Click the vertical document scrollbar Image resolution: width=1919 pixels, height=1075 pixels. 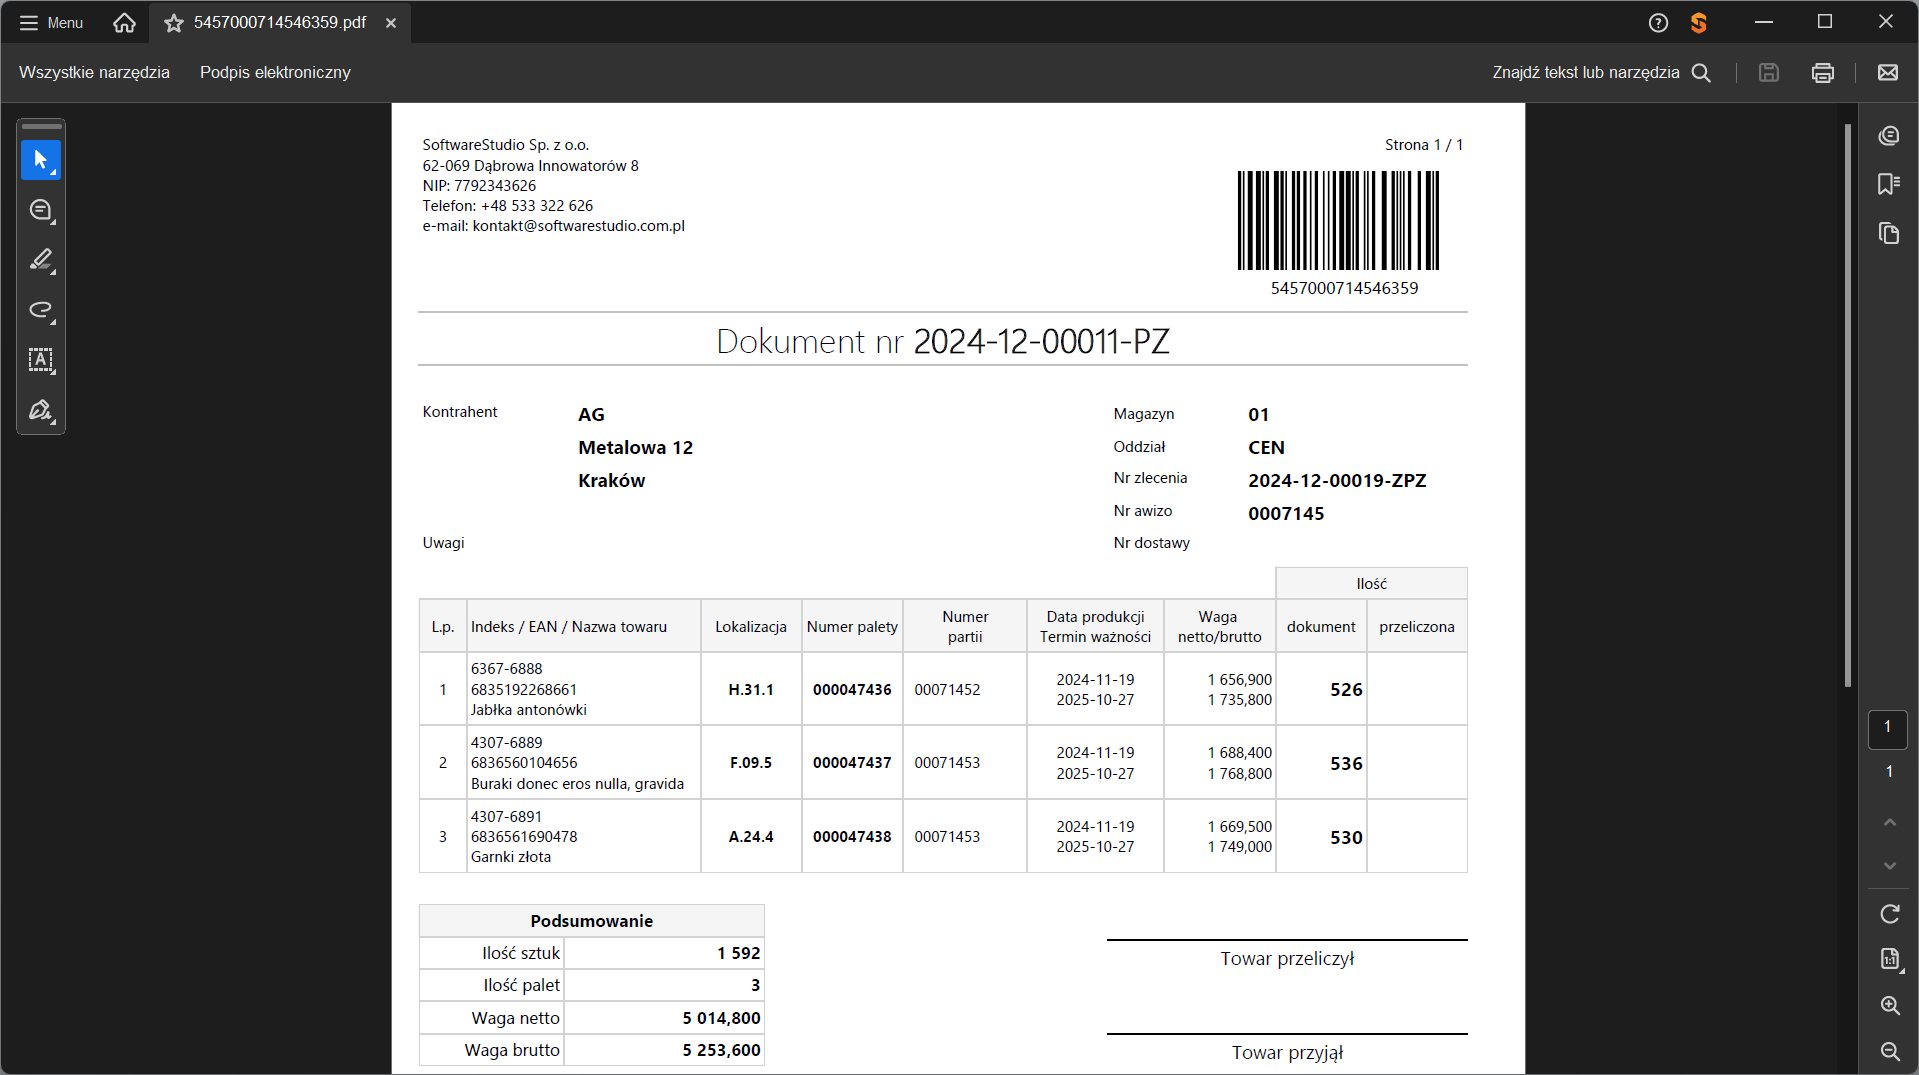tap(1847, 405)
